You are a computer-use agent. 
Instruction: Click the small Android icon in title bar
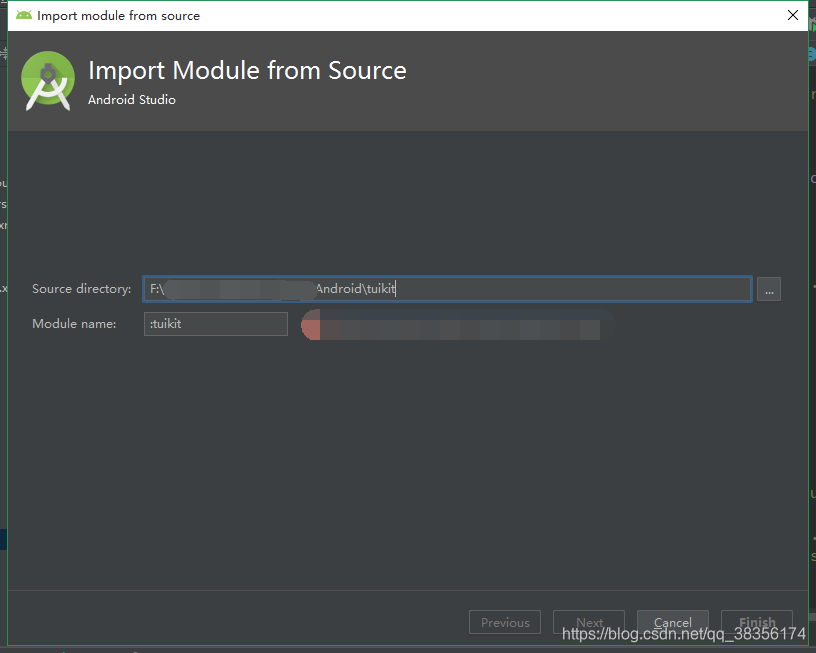pyautogui.click(x=23, y=15)
